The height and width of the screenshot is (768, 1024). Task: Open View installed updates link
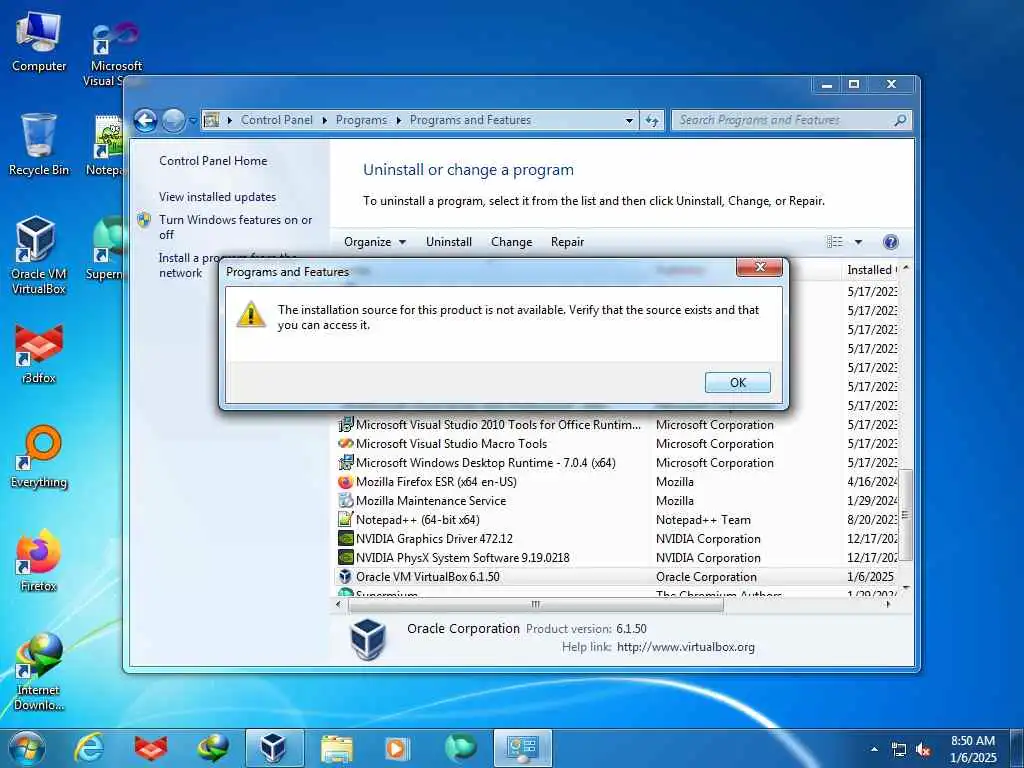coord(217,197)
